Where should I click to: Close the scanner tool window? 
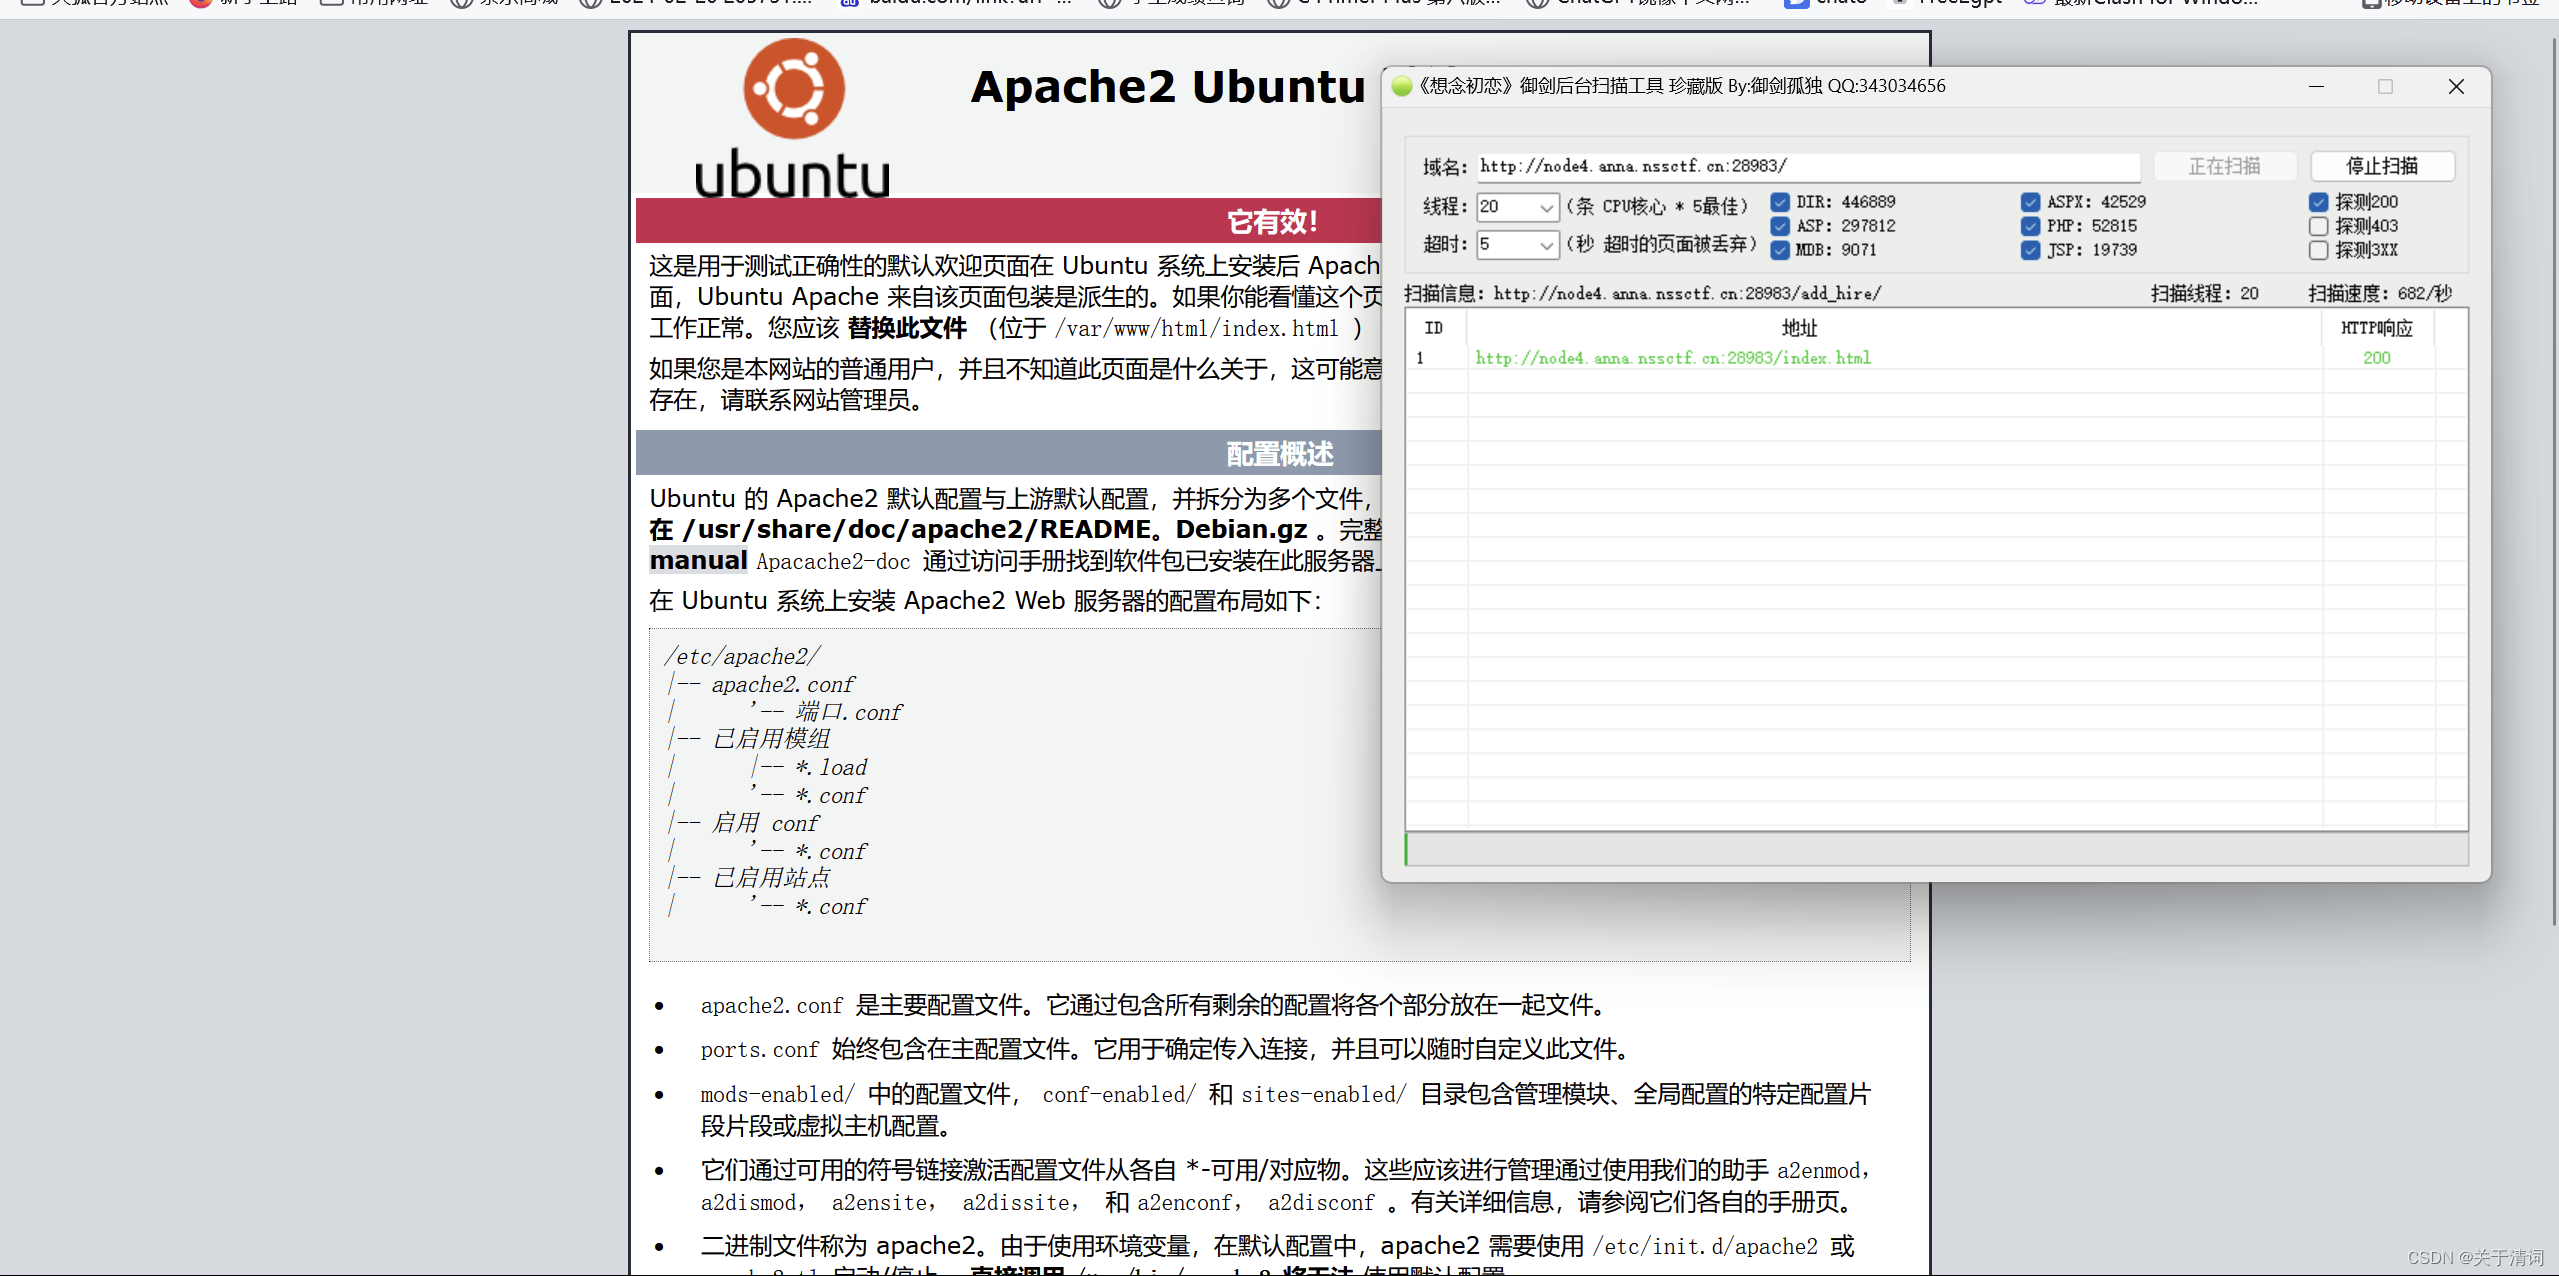click(x=2456, y=87)
